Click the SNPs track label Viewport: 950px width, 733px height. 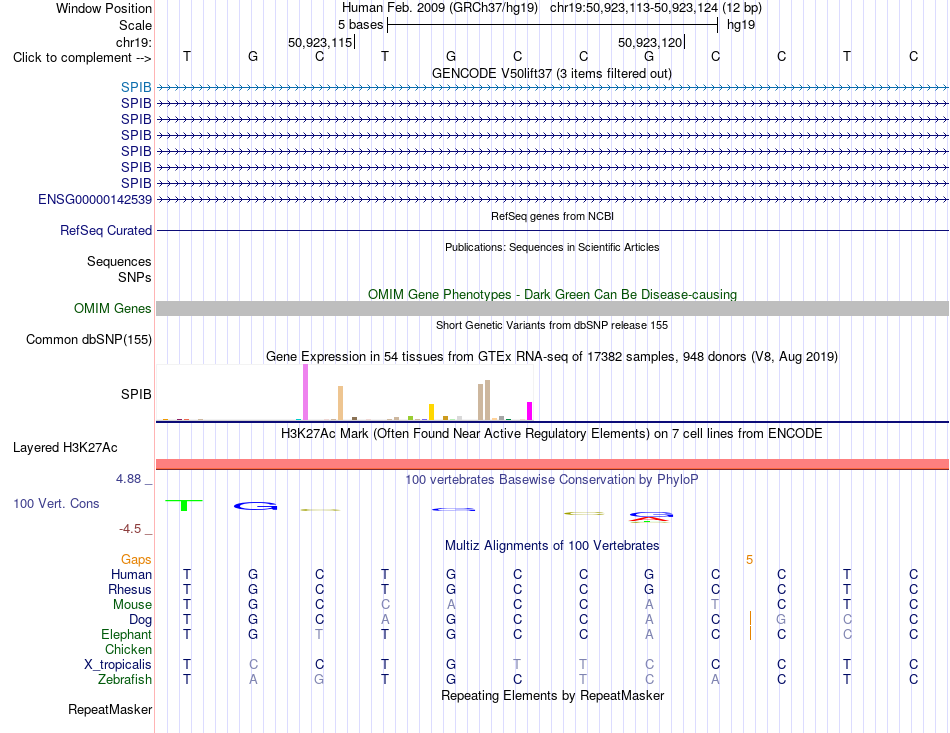point(135,277)
